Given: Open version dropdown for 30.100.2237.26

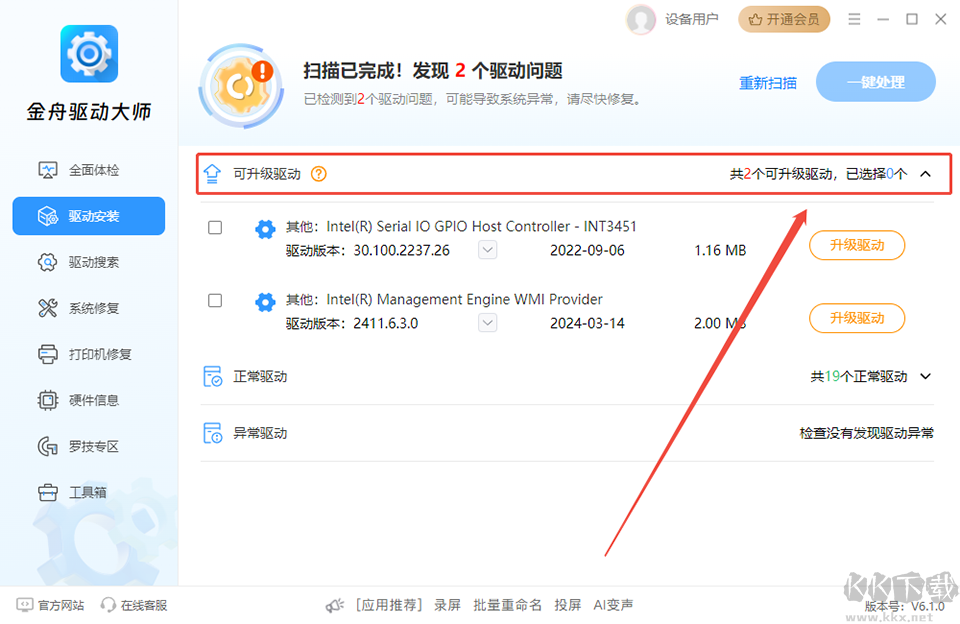Looking at the screenshot, I should click(x=487, y=250).
